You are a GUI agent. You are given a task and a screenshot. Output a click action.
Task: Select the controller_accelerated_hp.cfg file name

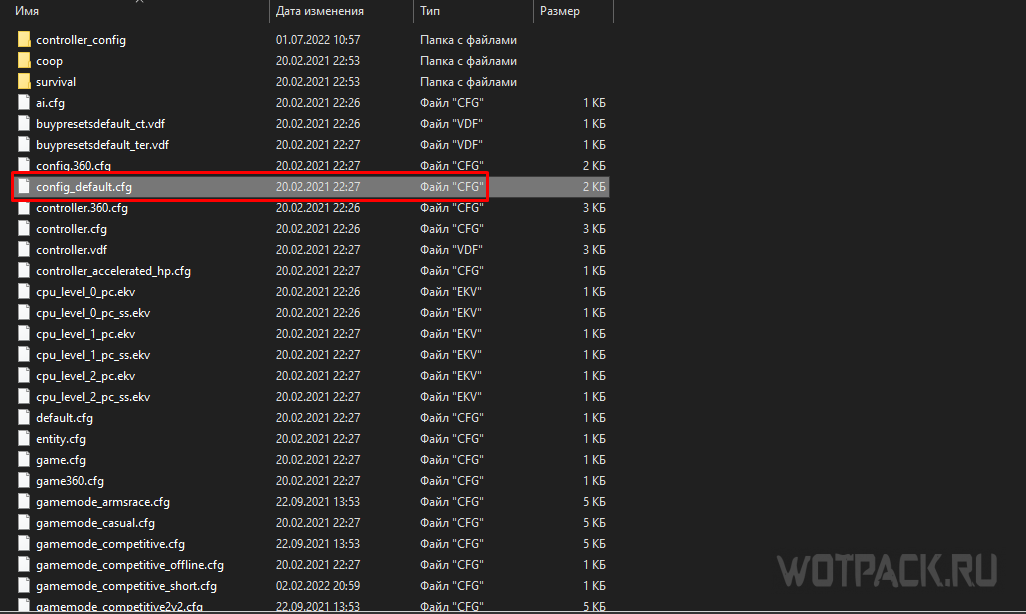point(113,271)
